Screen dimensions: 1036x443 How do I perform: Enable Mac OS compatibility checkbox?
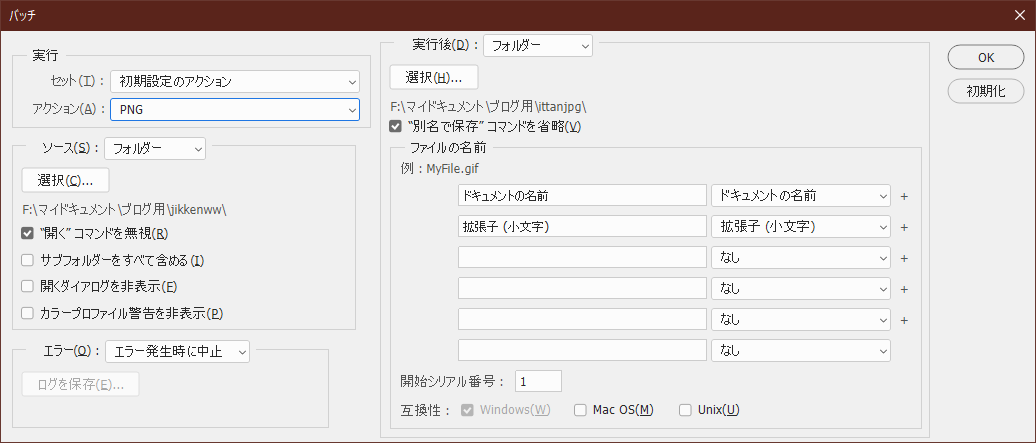coord(580,410)
